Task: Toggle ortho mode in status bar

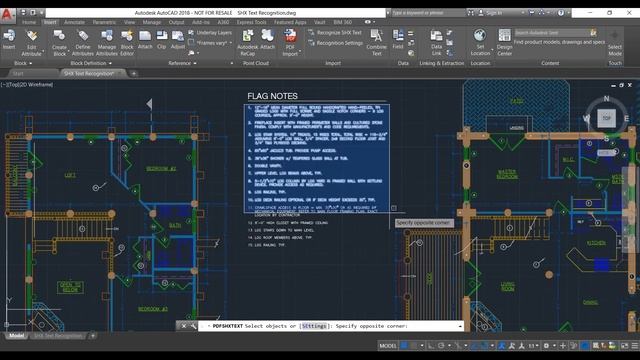Action: [431, 346]
